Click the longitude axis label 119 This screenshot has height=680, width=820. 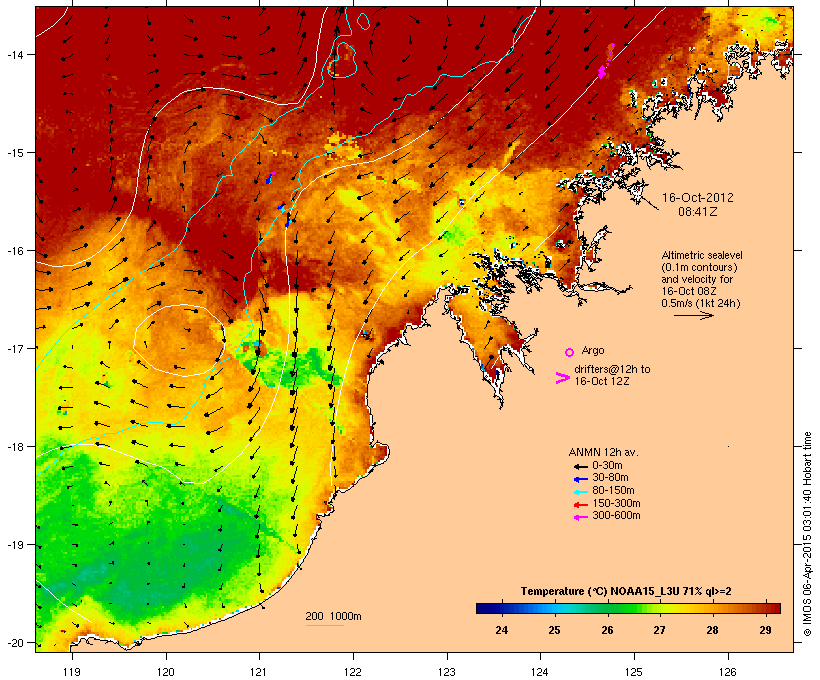click(72, 672)
